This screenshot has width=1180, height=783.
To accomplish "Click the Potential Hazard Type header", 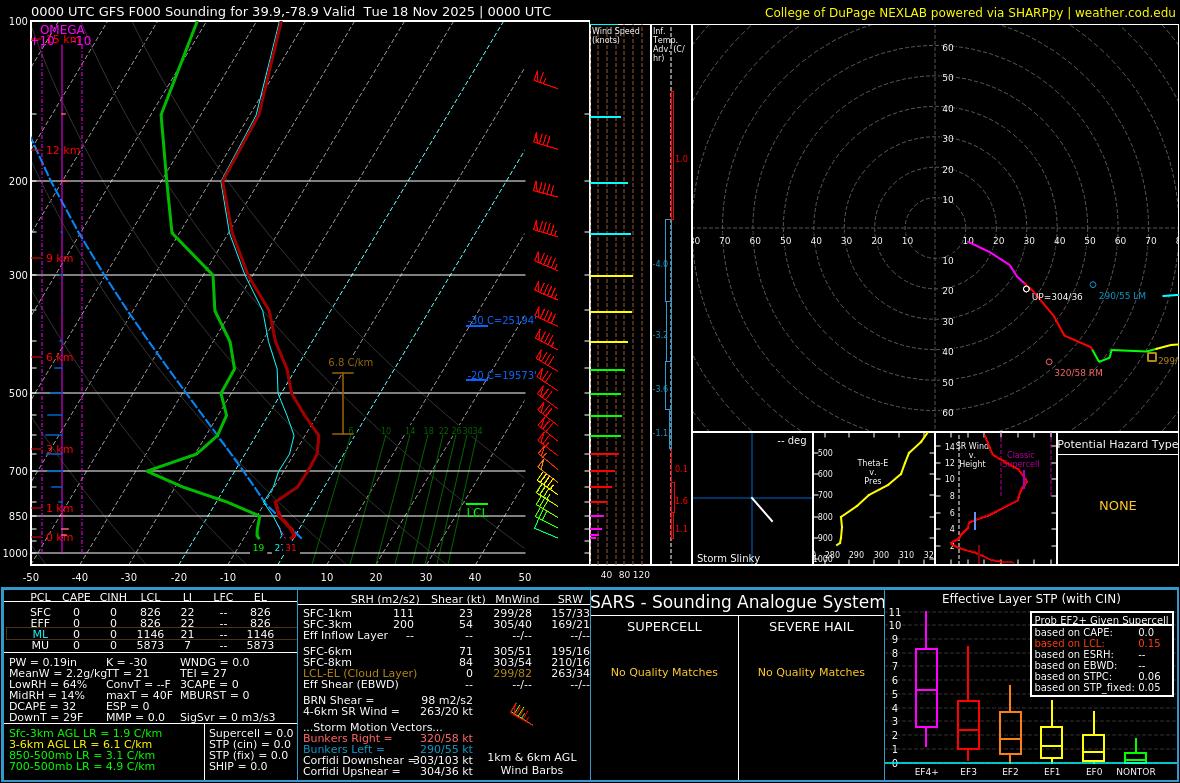I will pos(1118,444).
